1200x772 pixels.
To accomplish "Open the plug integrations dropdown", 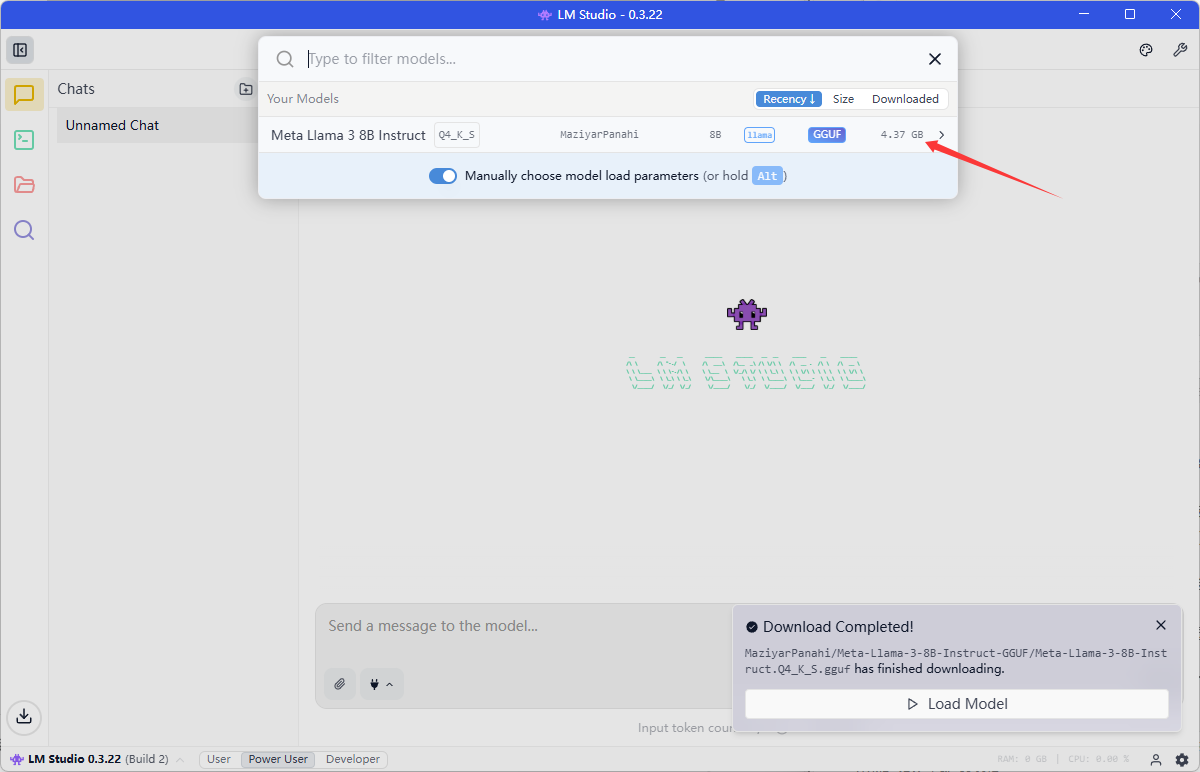I will pyautogui.click(x=382, y=684).
